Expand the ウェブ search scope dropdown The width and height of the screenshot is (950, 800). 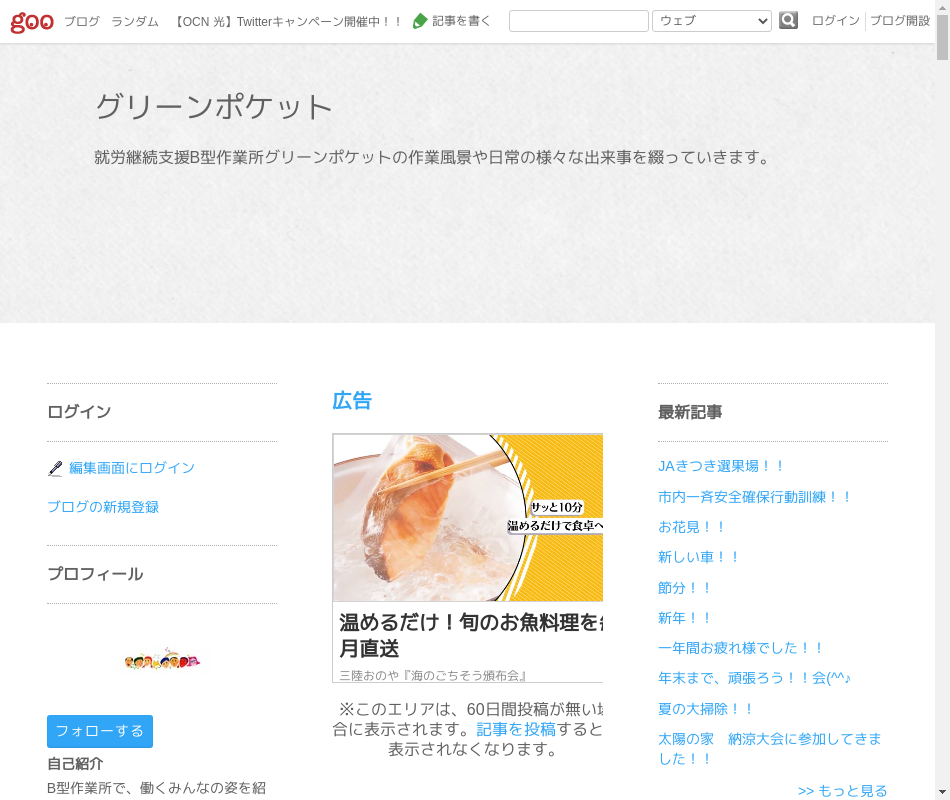pyautogui.click(x=711, y=21)
